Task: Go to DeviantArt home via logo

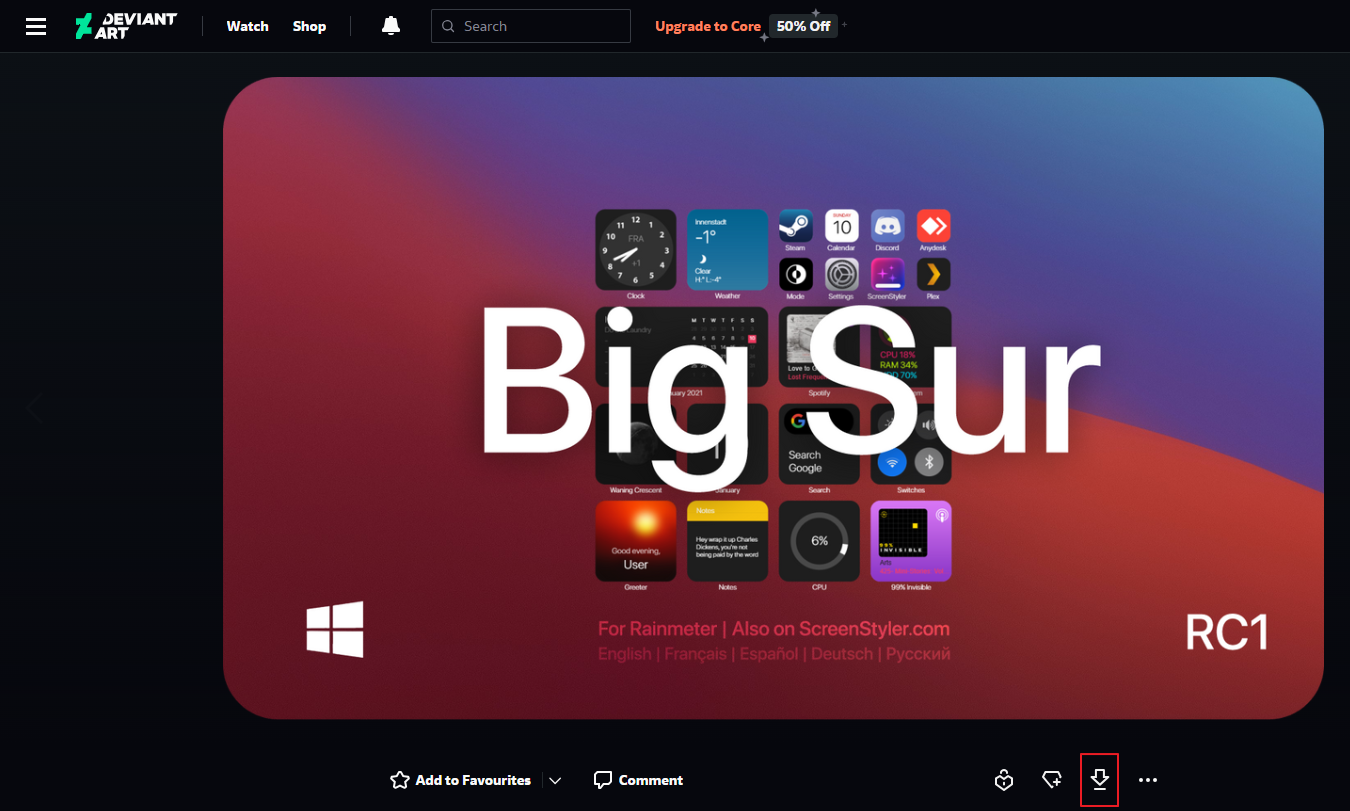Action: [x=126, y=26]
